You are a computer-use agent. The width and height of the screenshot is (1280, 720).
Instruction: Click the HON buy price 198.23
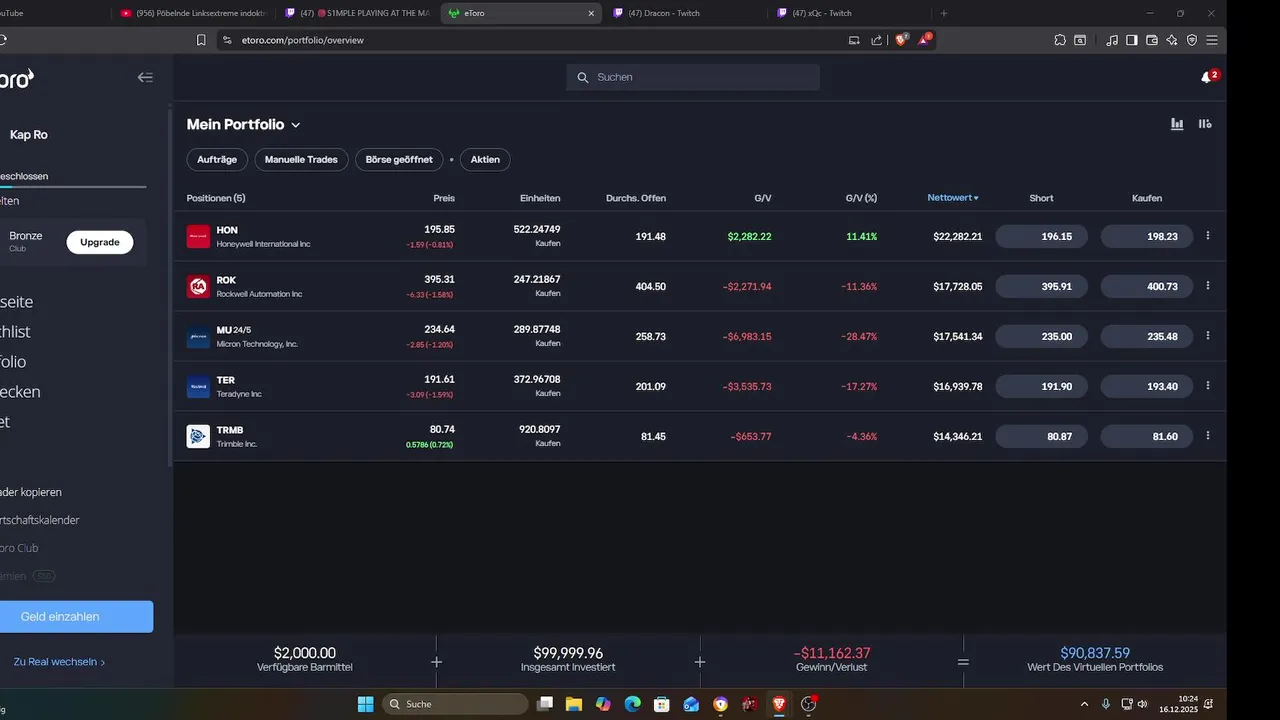1147,236
